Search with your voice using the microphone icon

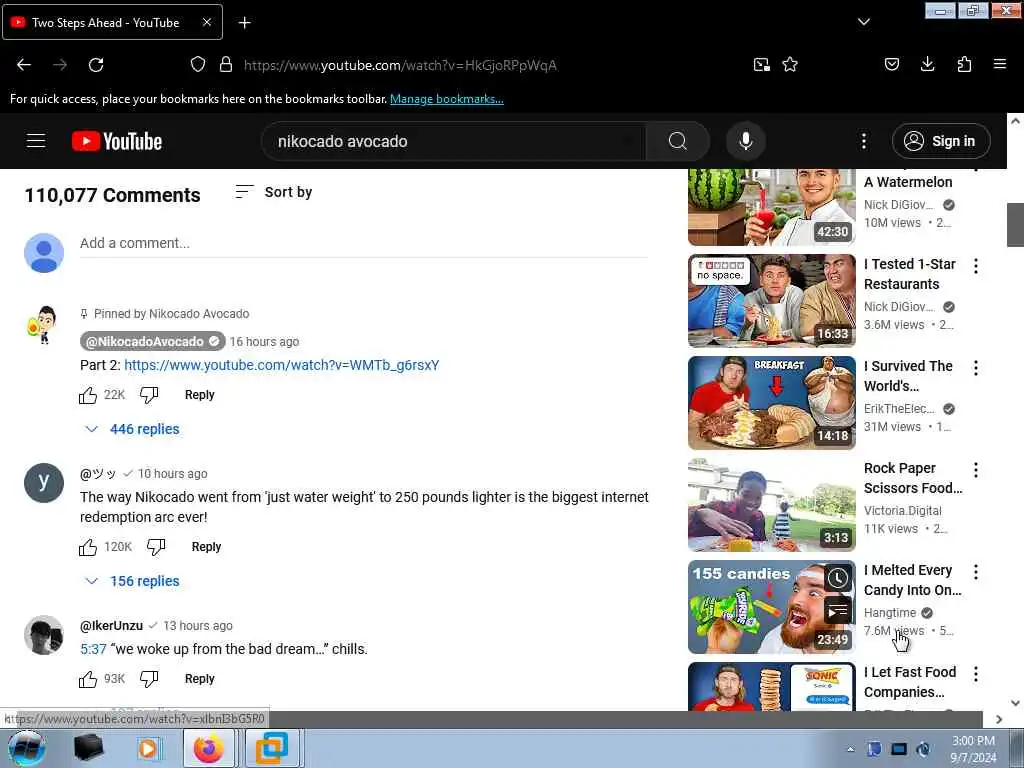(746, 141)
